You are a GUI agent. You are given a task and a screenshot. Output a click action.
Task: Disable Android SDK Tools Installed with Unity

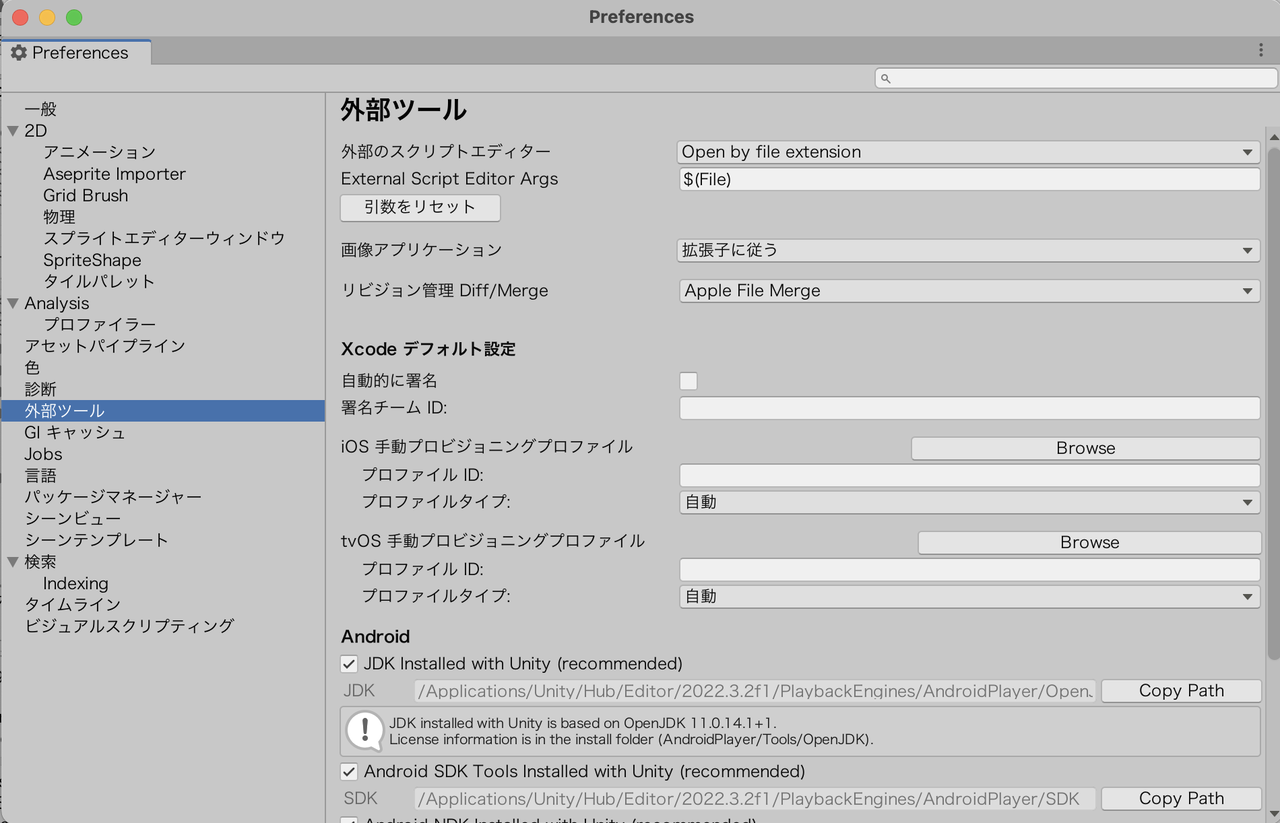click(349, 771)
